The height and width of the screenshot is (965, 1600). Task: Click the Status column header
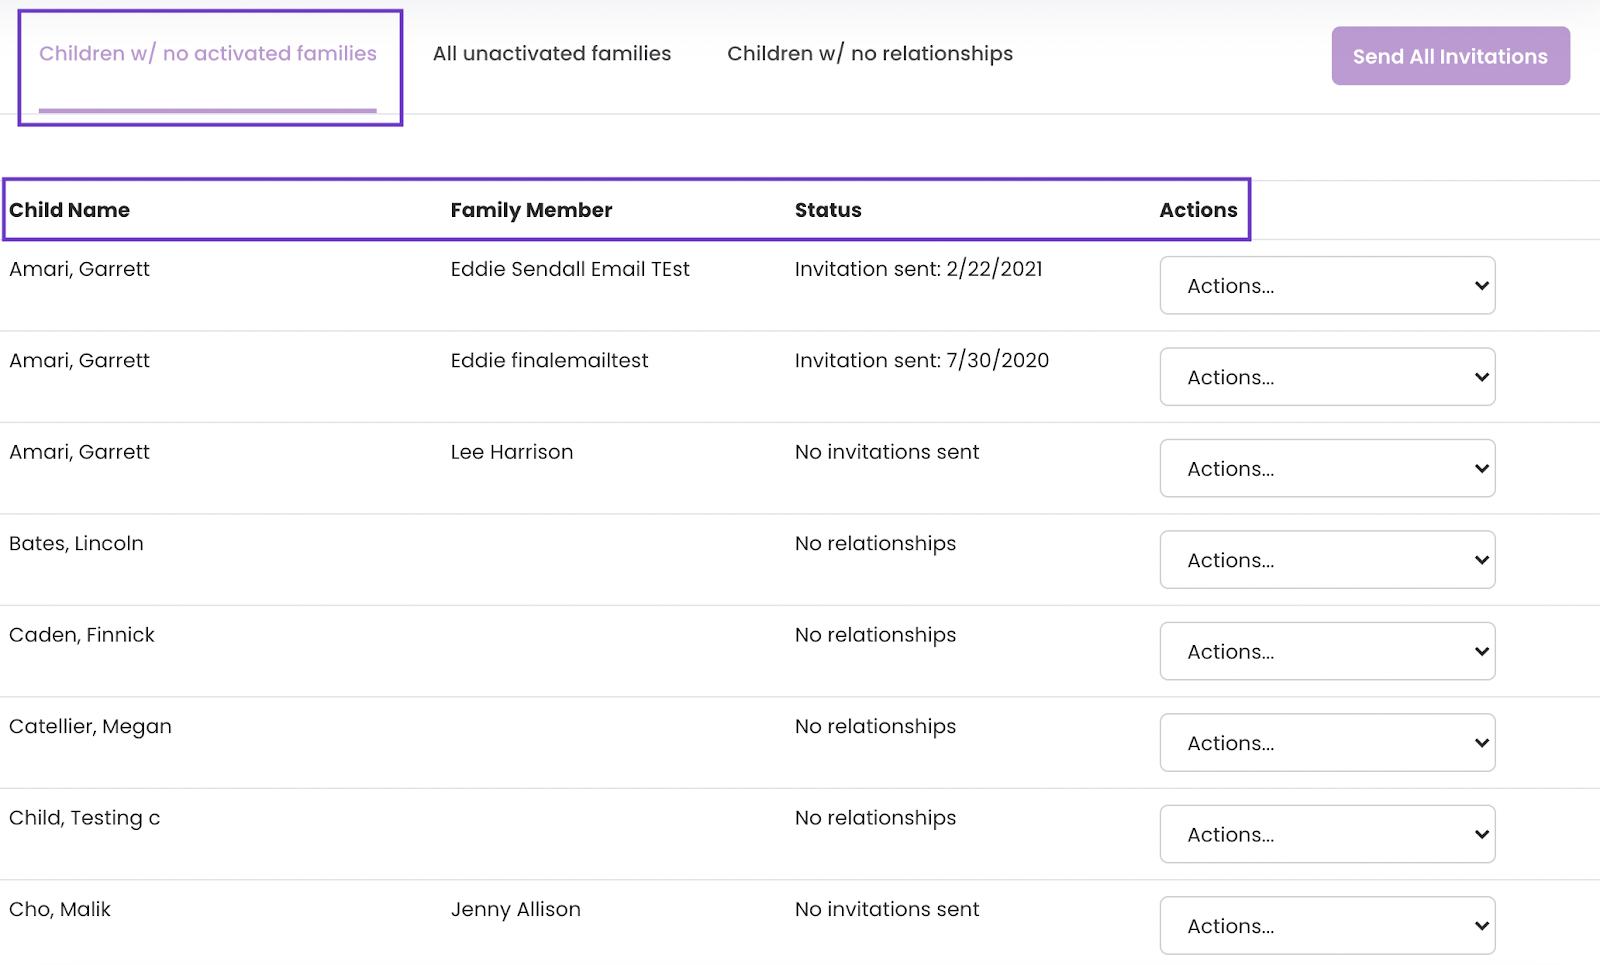point(828,210)
